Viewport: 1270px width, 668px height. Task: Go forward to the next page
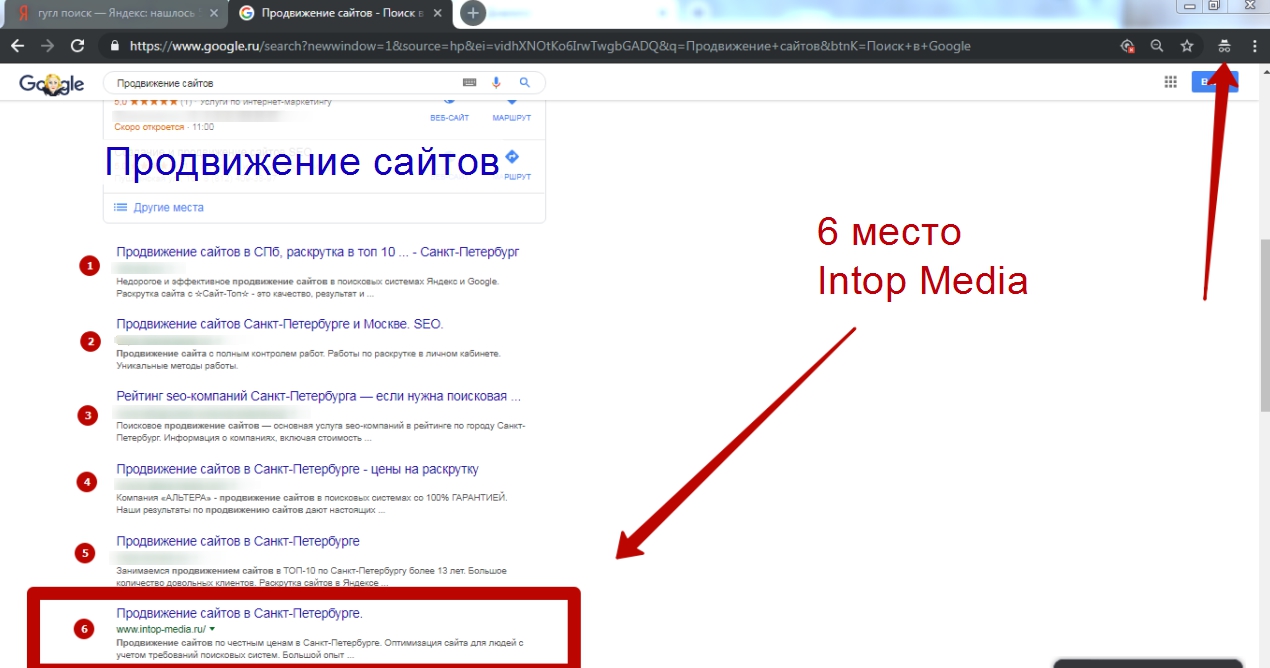point(47,46)
